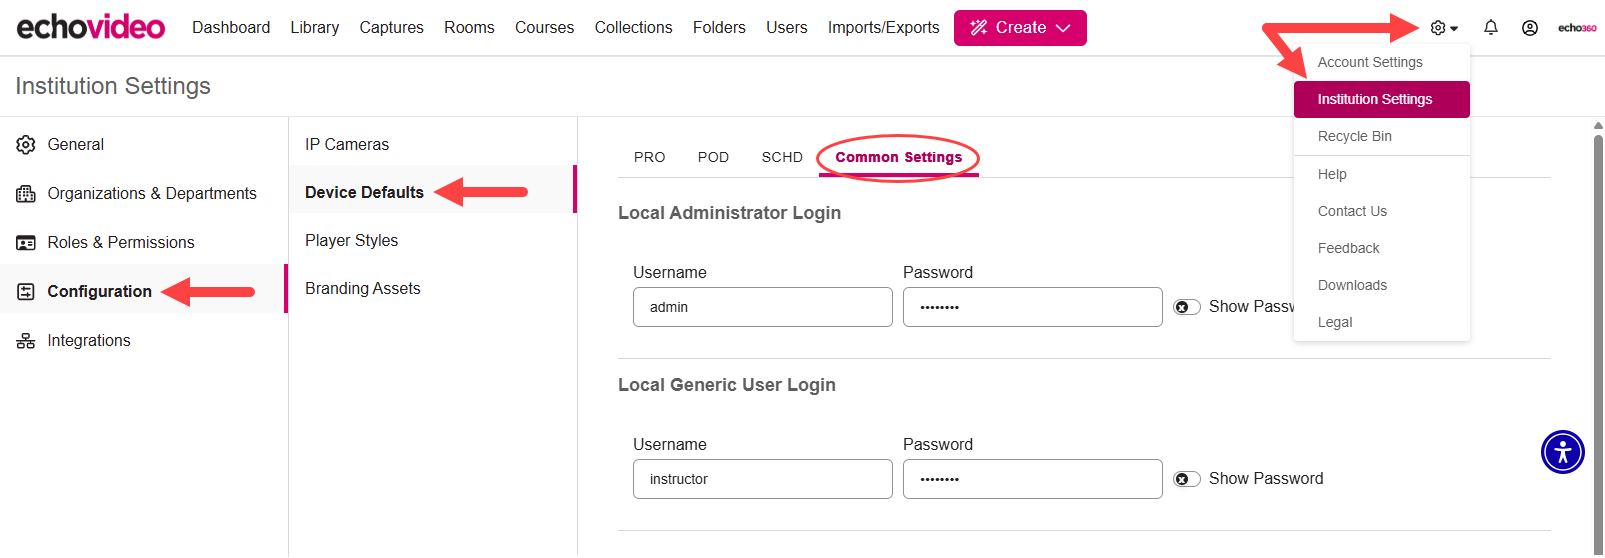Image resolution: width=1605 pixels, height=558 pixels.
Task: Select Downloads in the settings menu
Action: click(x=1382, y=285)
